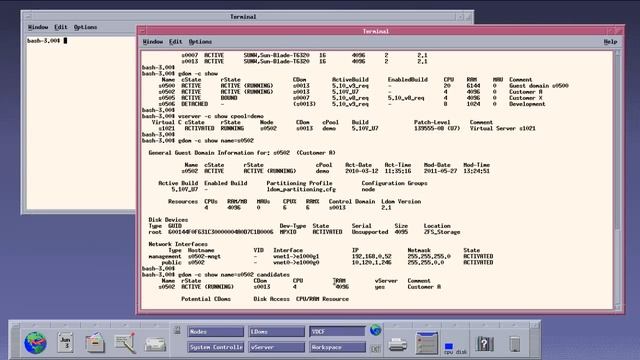Click the 'Development' comment in s0506 row

pos(527,104)
